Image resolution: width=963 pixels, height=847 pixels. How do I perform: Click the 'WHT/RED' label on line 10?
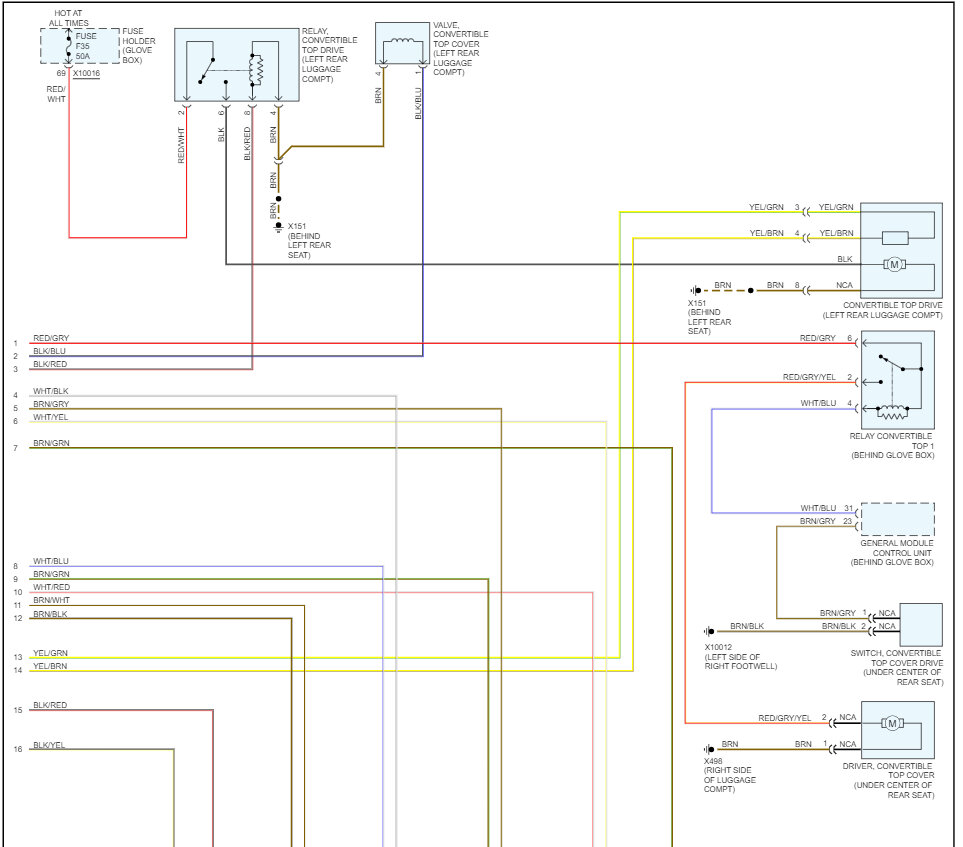[51, 587]
